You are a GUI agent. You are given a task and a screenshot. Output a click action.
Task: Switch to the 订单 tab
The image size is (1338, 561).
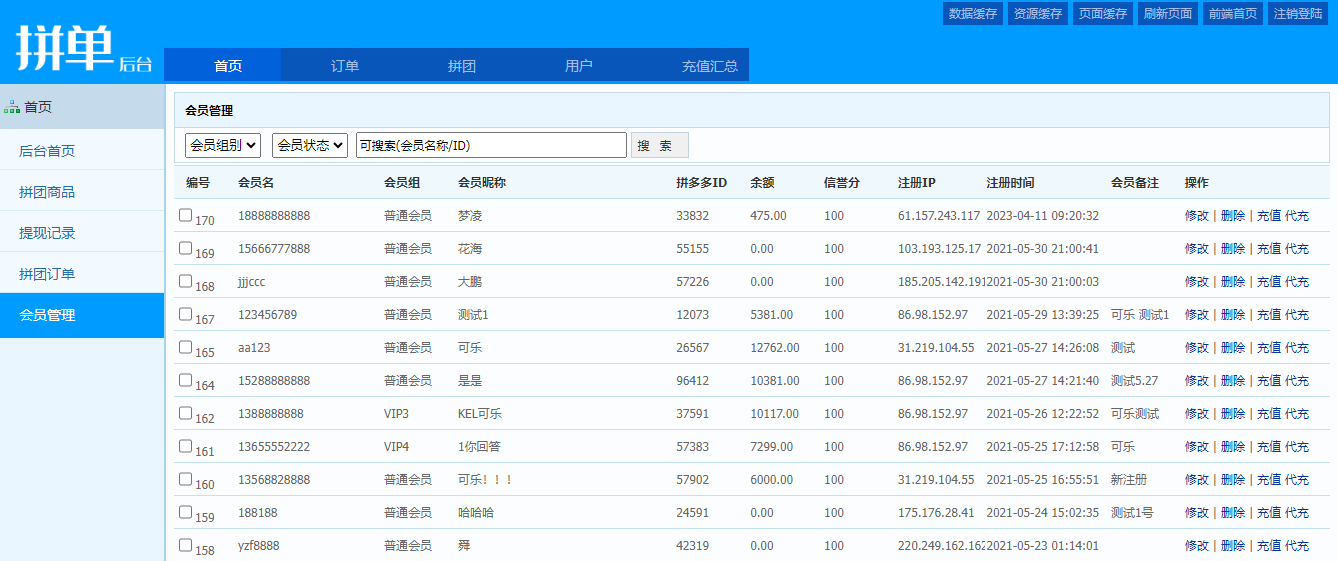pyautogui.click(x=345, y=66)
